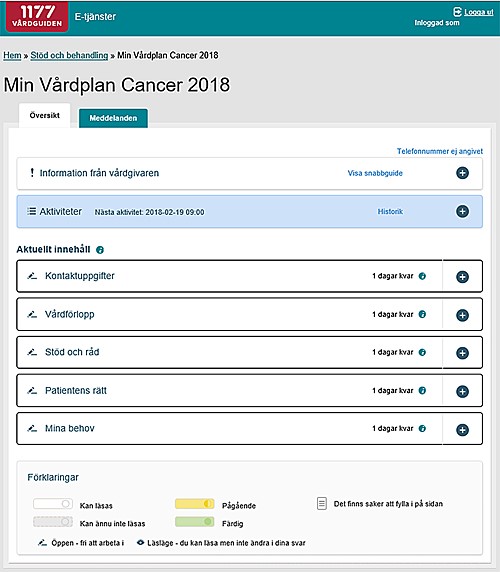Click the Kan läsas toggle in legend
The width and height of the screenshot is (500, 572).
(53, 504)
